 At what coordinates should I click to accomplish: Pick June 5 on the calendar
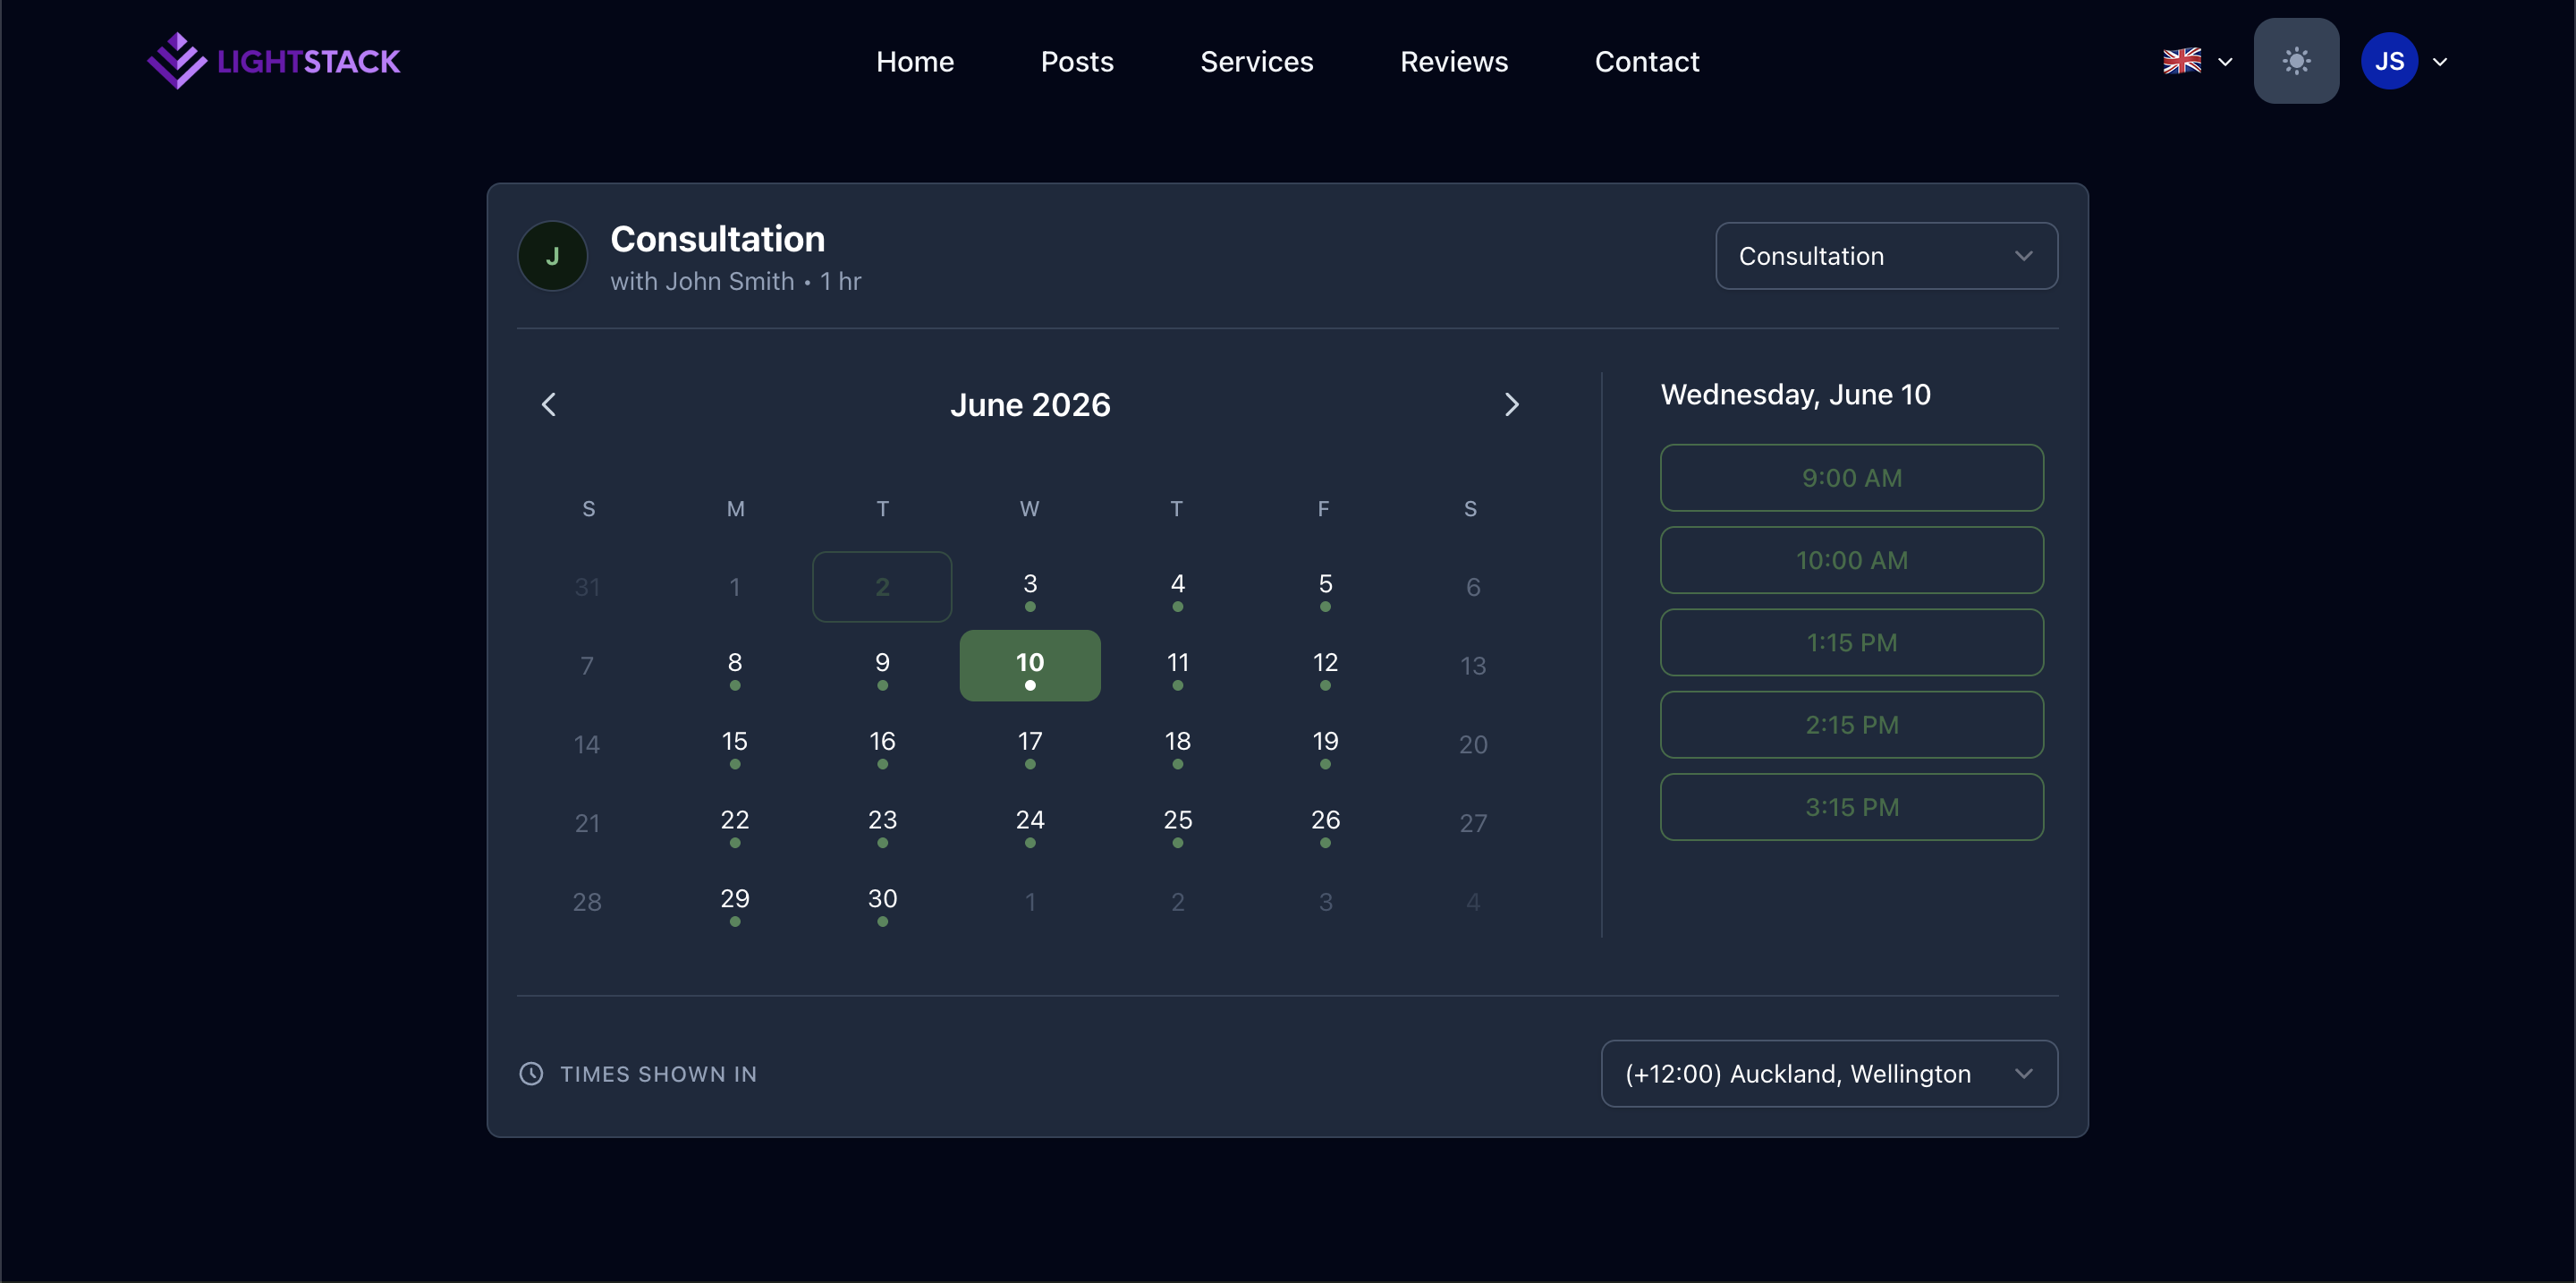pyautogui.click(x=1325, y=587)
